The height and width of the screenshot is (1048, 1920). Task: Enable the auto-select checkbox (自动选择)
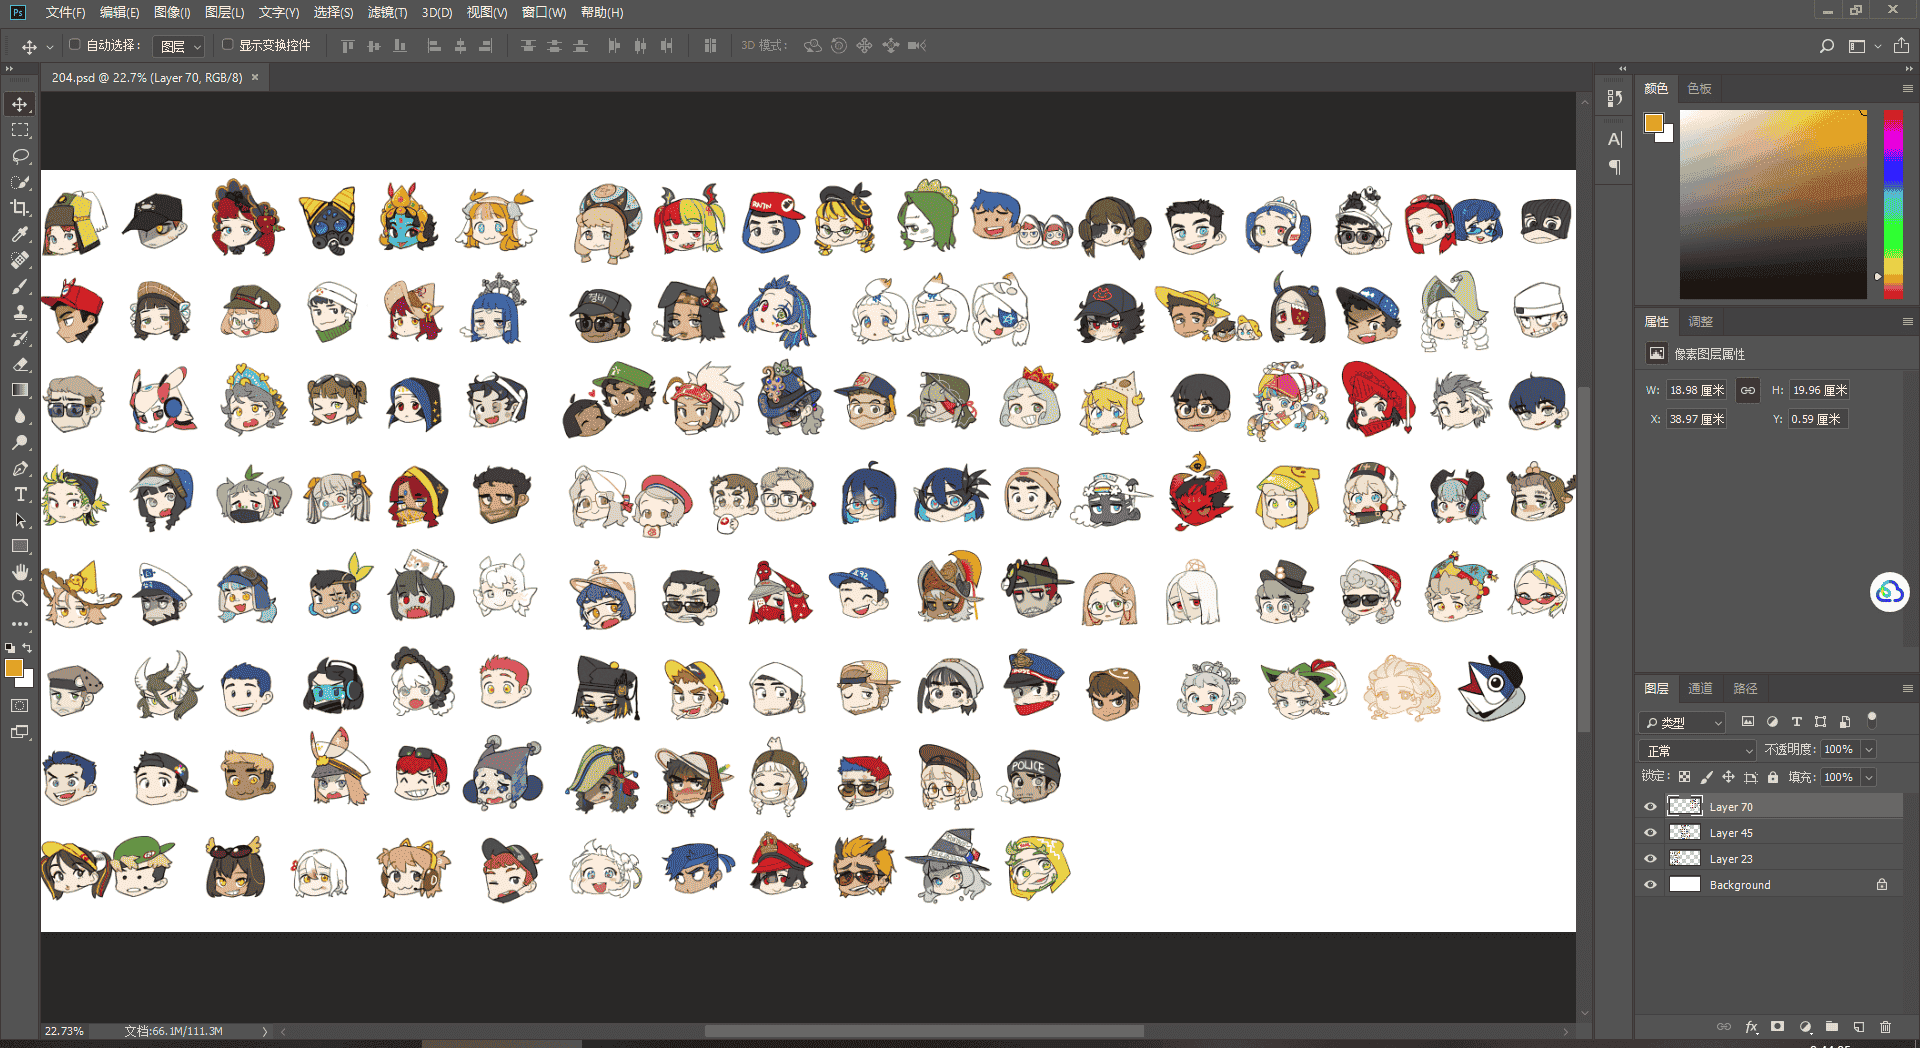74,45
